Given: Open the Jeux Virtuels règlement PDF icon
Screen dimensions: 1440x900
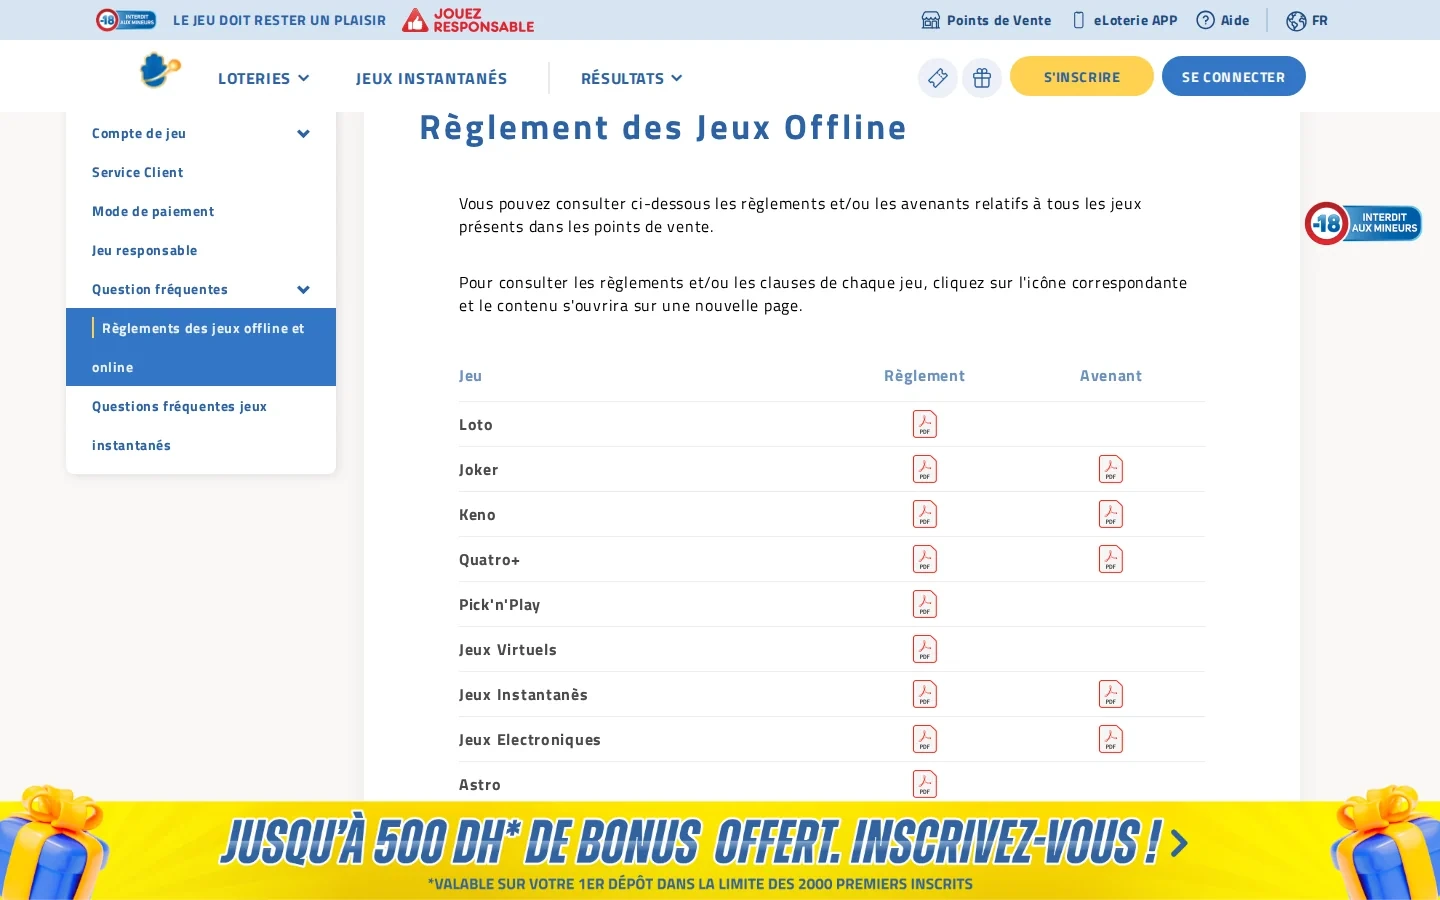Looking at the screenshot, I should [925, 649].
